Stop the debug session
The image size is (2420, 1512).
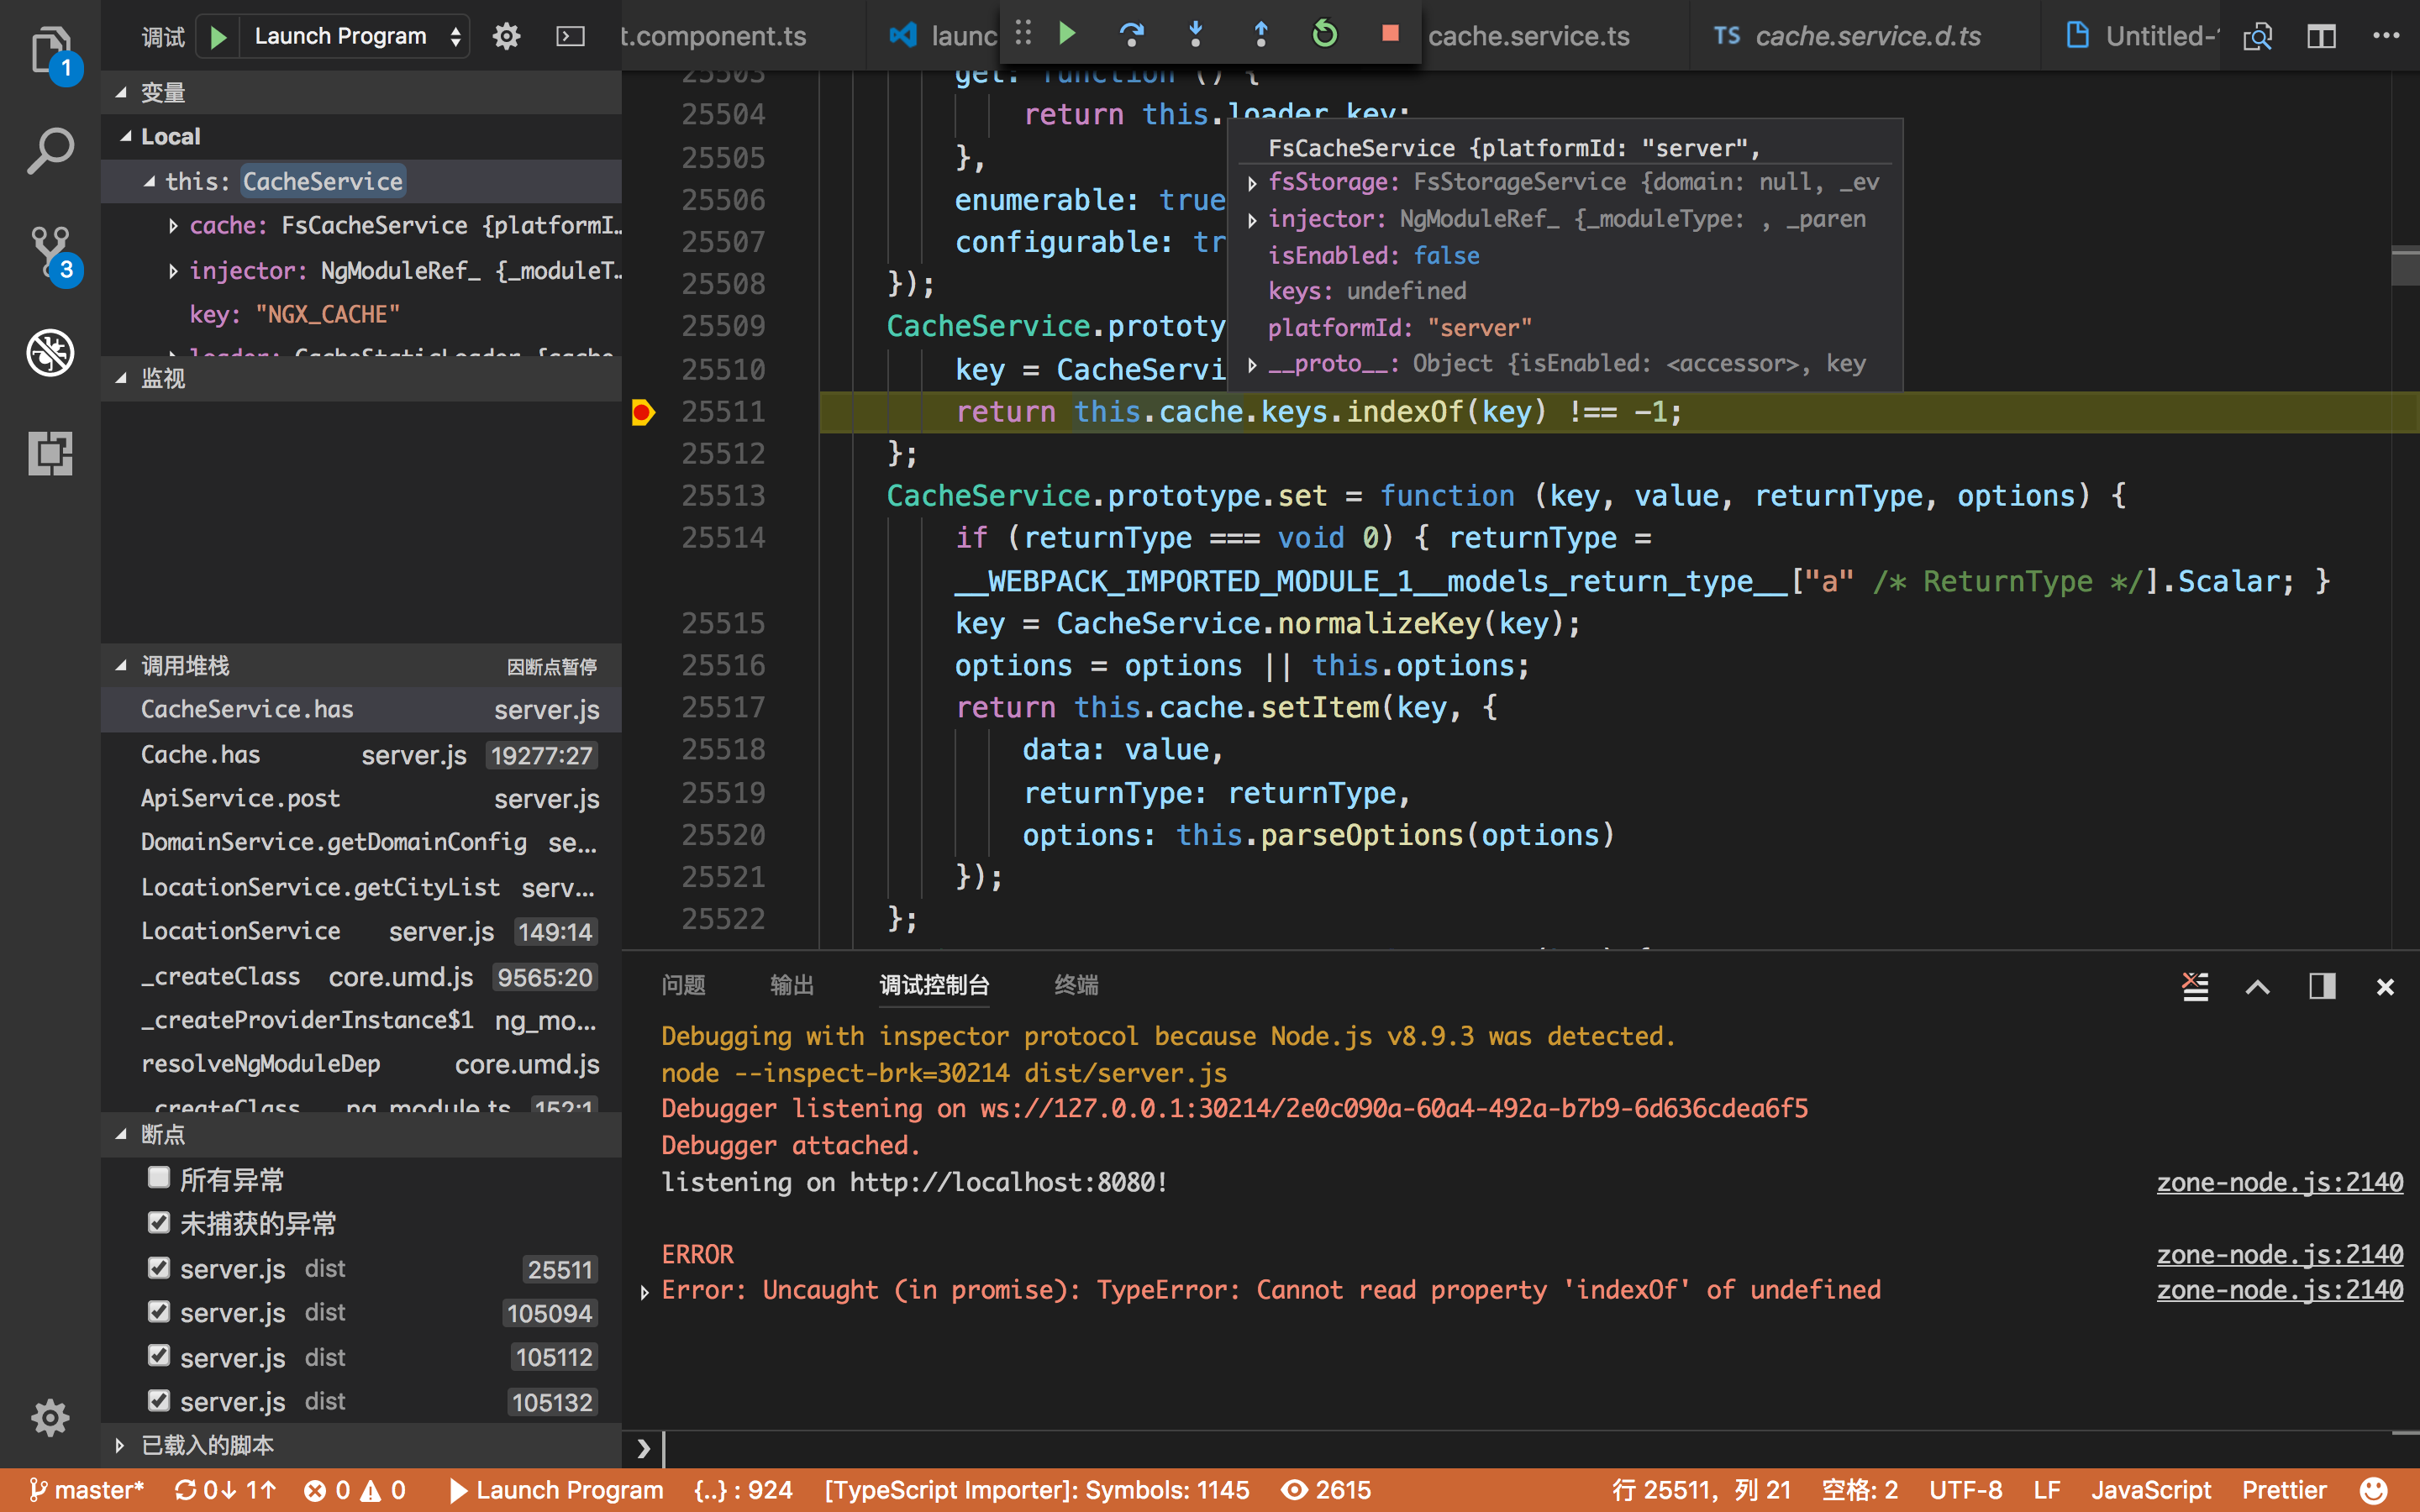(1390, 34)
